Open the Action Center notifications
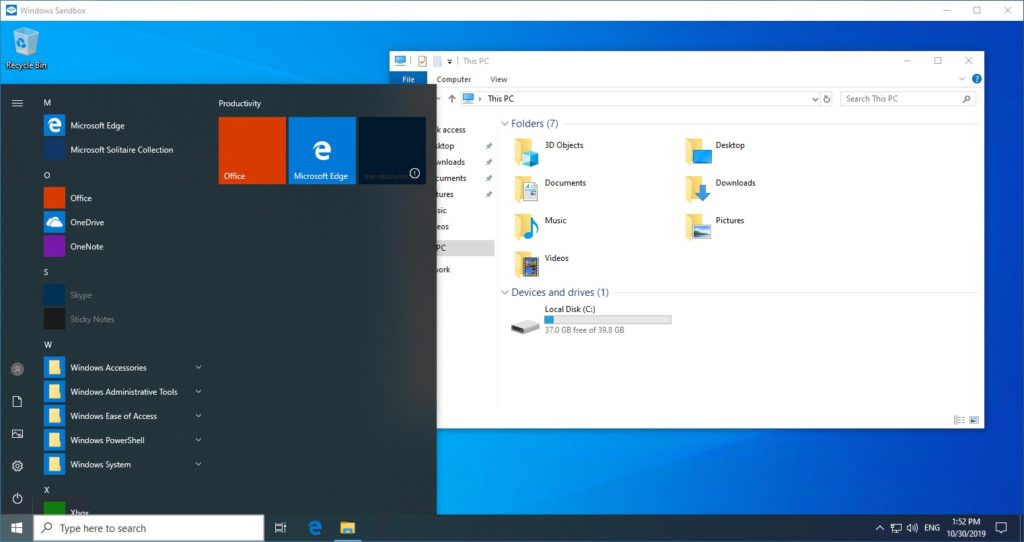Screen dimensions: 1024x542 coord(1001,528)
